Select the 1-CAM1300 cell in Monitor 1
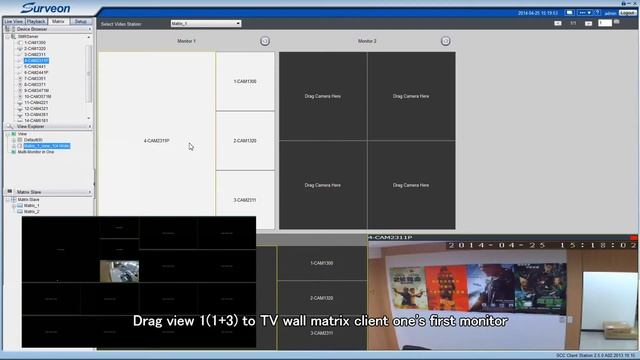 click(x=245, y=81)
